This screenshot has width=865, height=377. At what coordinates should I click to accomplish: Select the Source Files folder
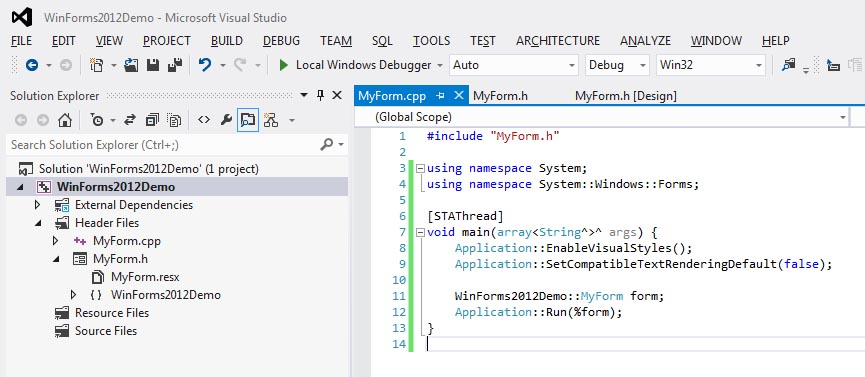pyautogui.click(x=106, y=331)
